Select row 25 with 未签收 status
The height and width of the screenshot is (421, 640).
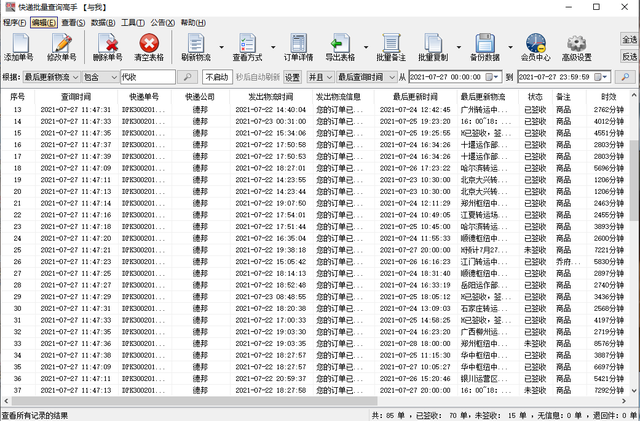click(x=315, y=250)
